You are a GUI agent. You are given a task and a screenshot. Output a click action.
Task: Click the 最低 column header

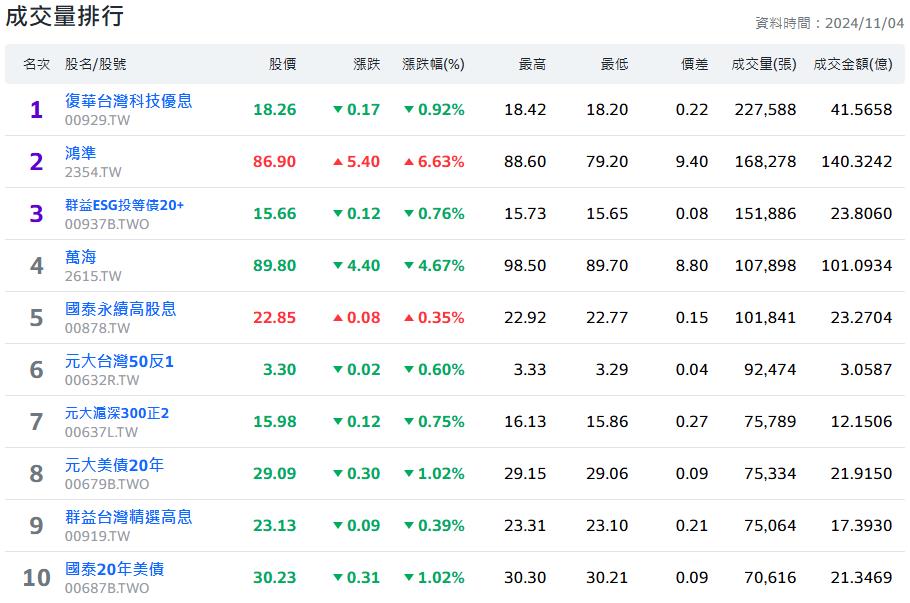pyautogui.click(x=614, y=64)
